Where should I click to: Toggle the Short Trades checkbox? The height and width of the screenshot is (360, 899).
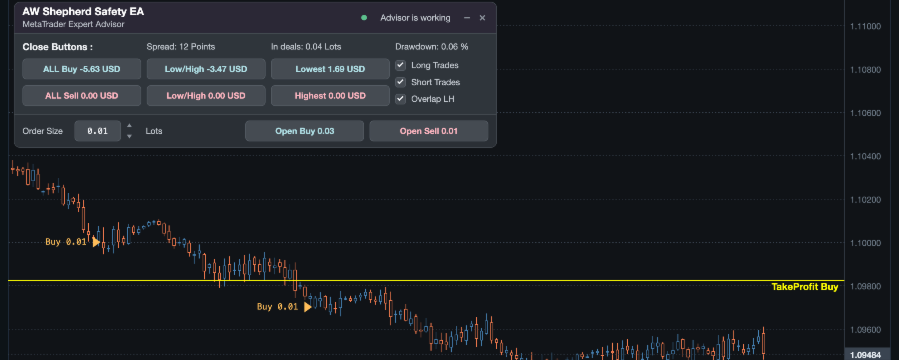pos(401,82)
